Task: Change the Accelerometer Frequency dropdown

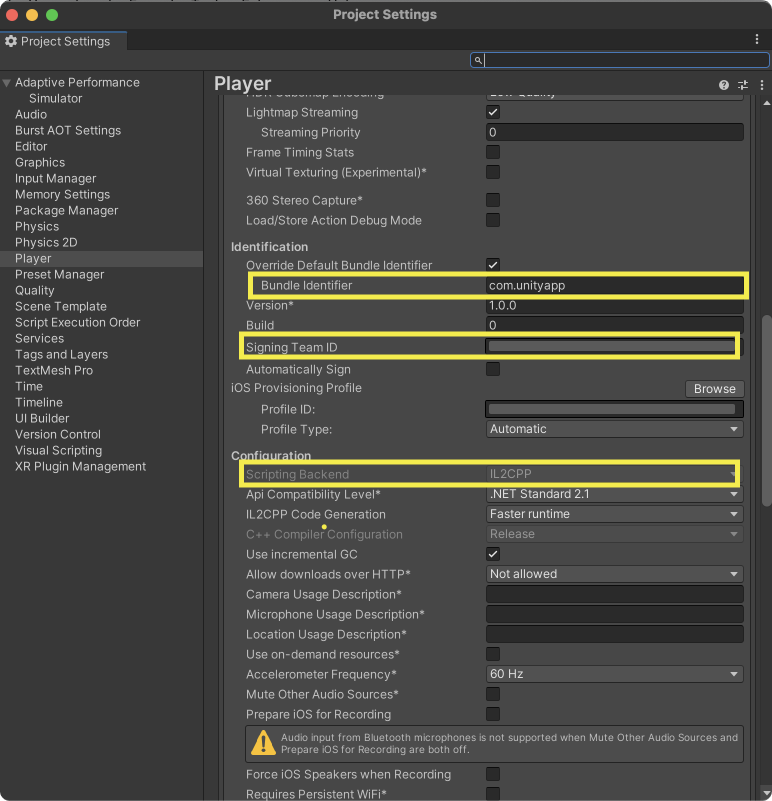Action: point(614,674)
